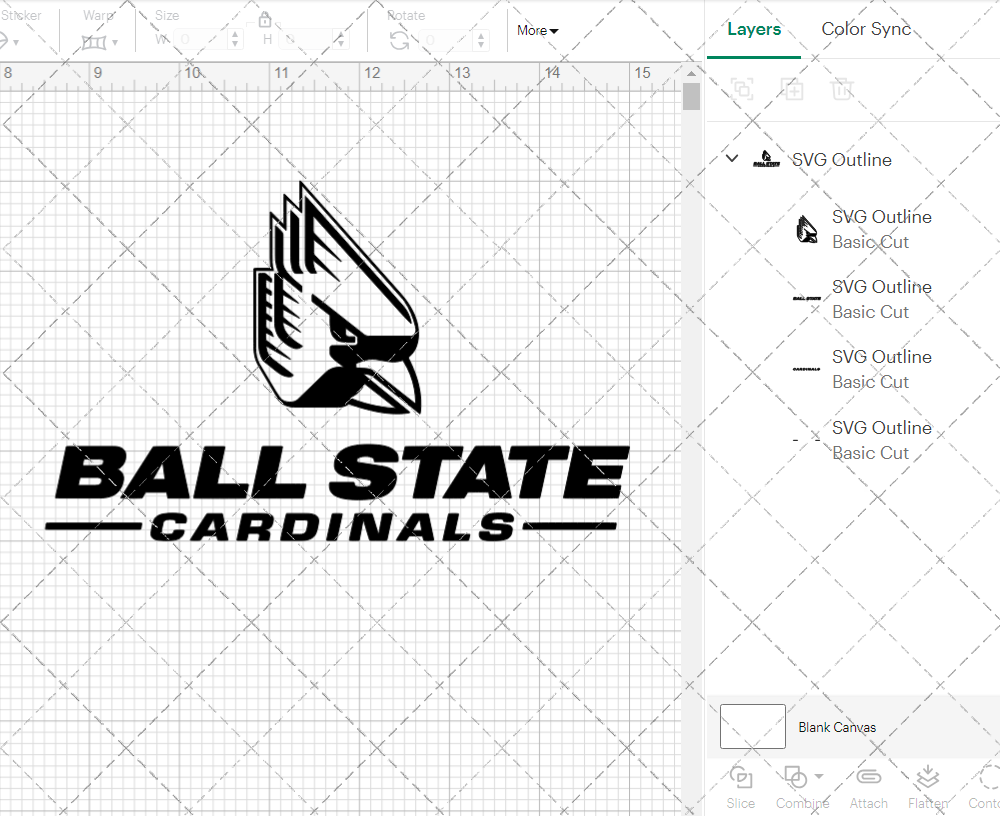The height and width of the screenshot is (816, 1000).
Task: Switch to the Layers tab
Action: tap(754, 29)
